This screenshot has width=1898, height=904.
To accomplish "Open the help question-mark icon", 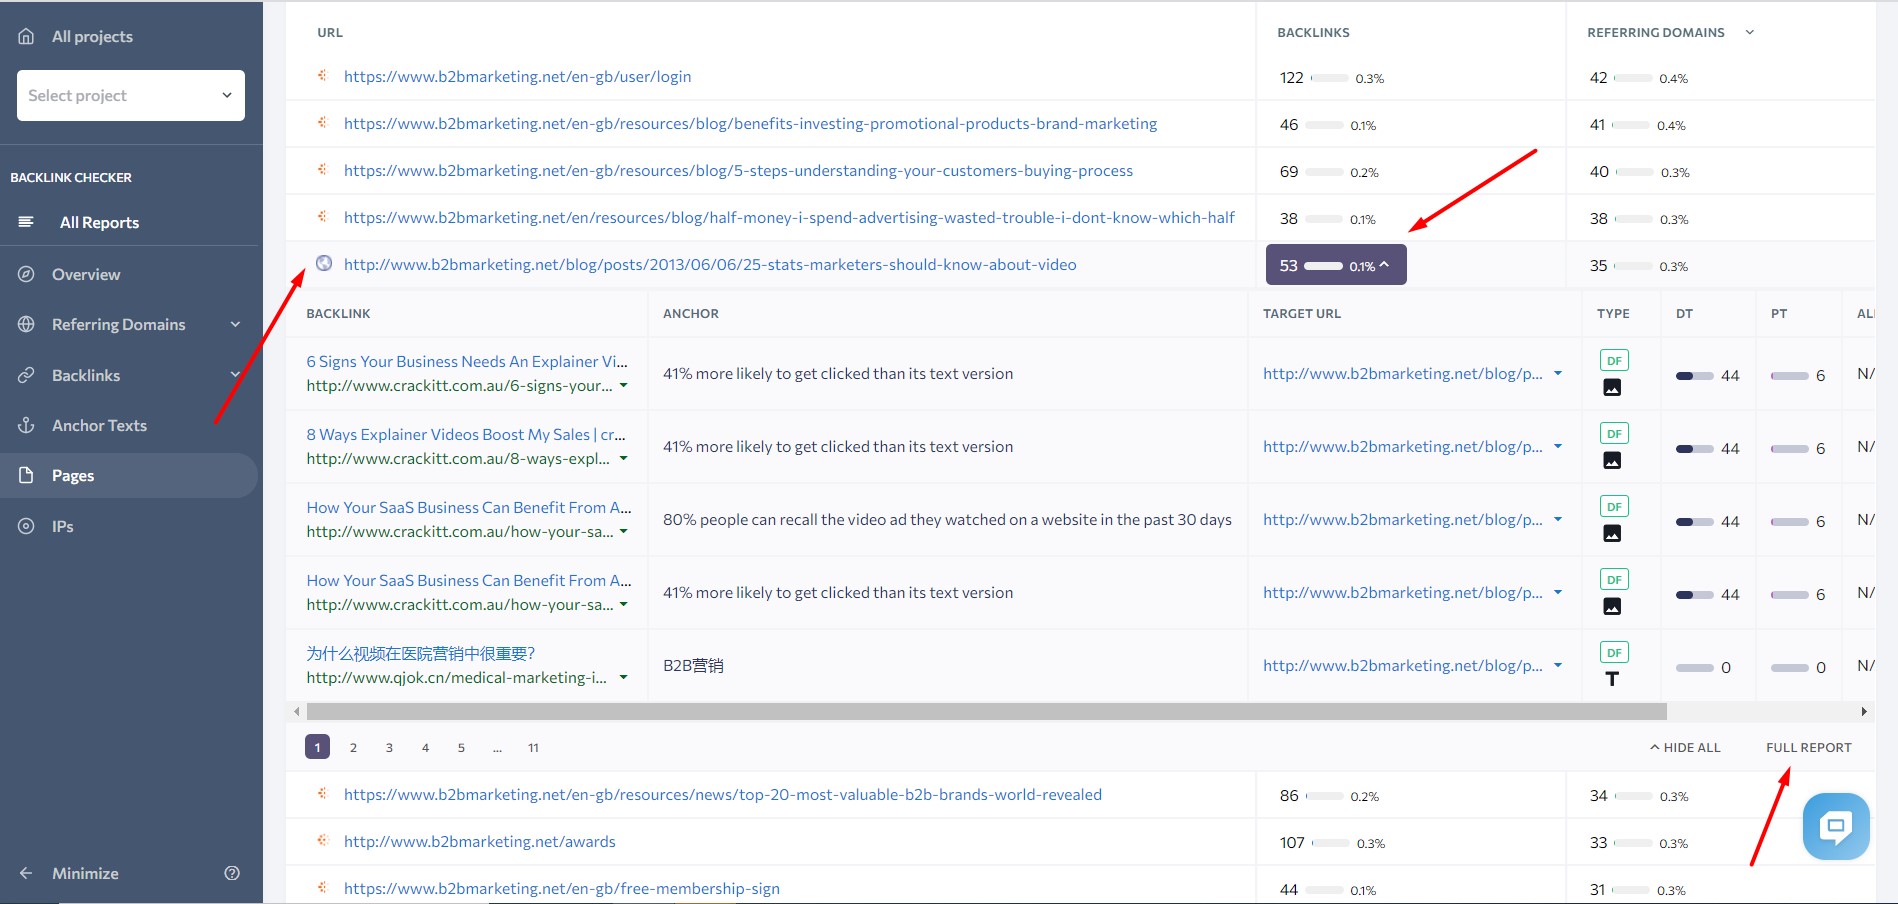I will pos(232,873).
